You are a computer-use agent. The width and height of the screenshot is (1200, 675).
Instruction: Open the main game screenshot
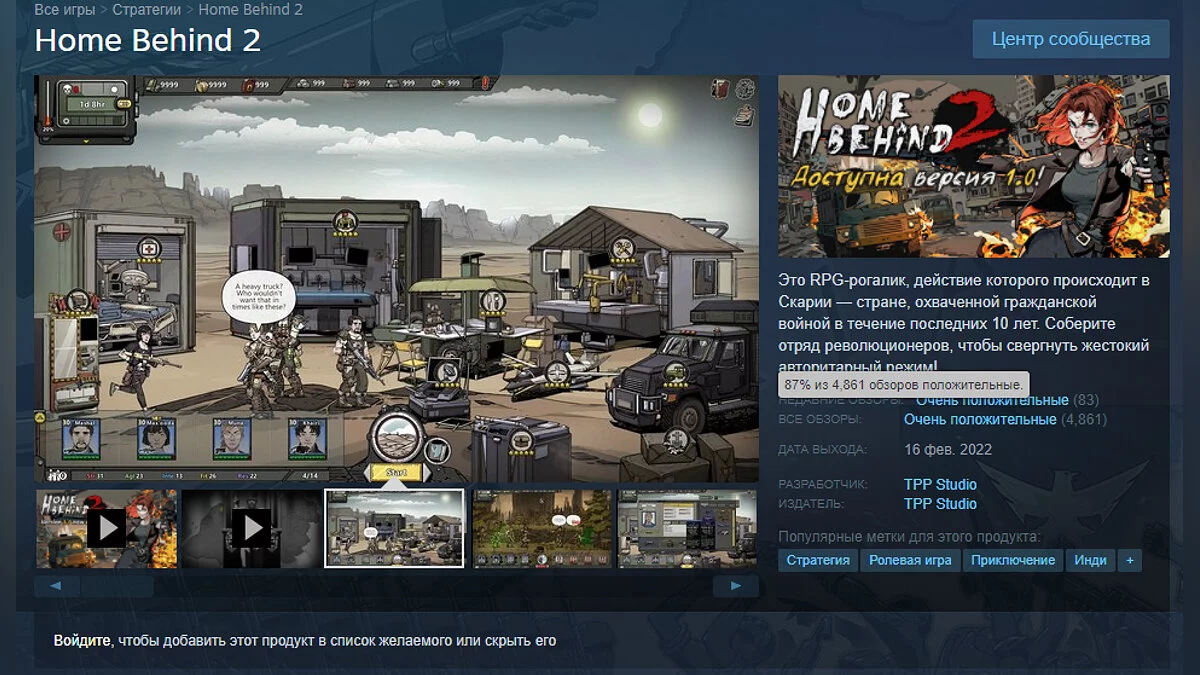click(397, 279)
